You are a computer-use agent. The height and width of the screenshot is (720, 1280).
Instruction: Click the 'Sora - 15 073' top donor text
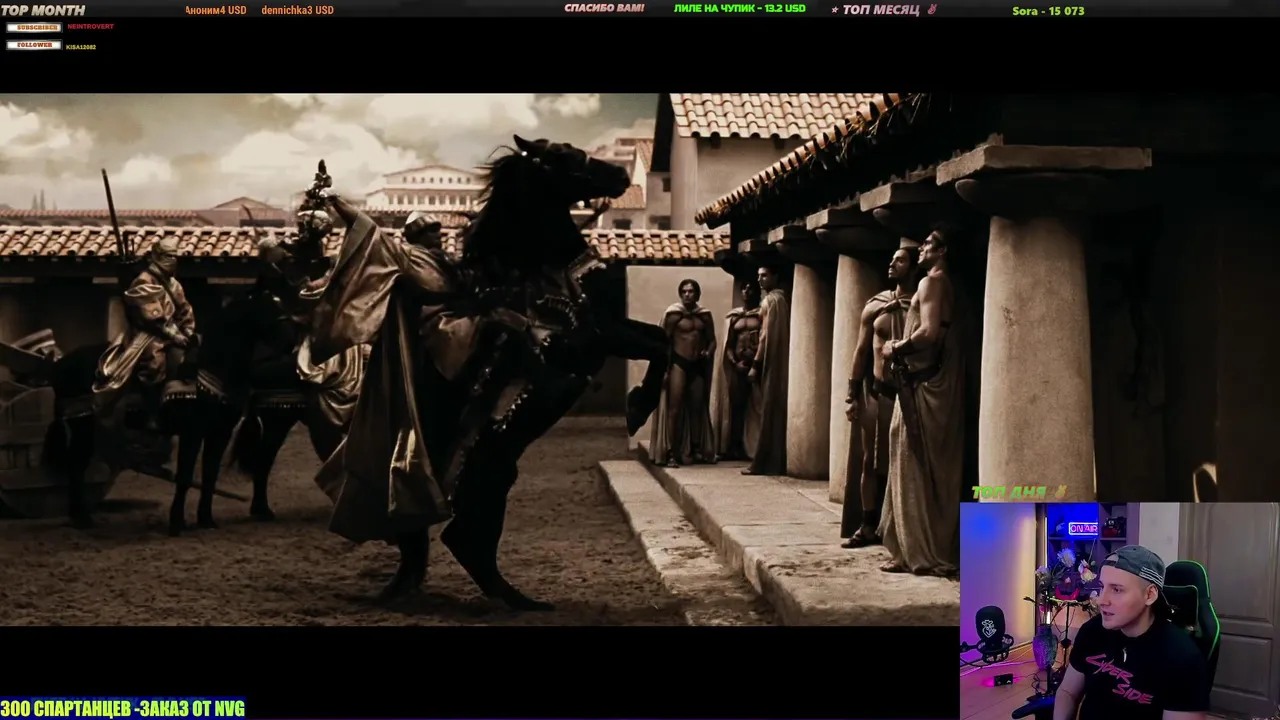(x=1048, y=11)
